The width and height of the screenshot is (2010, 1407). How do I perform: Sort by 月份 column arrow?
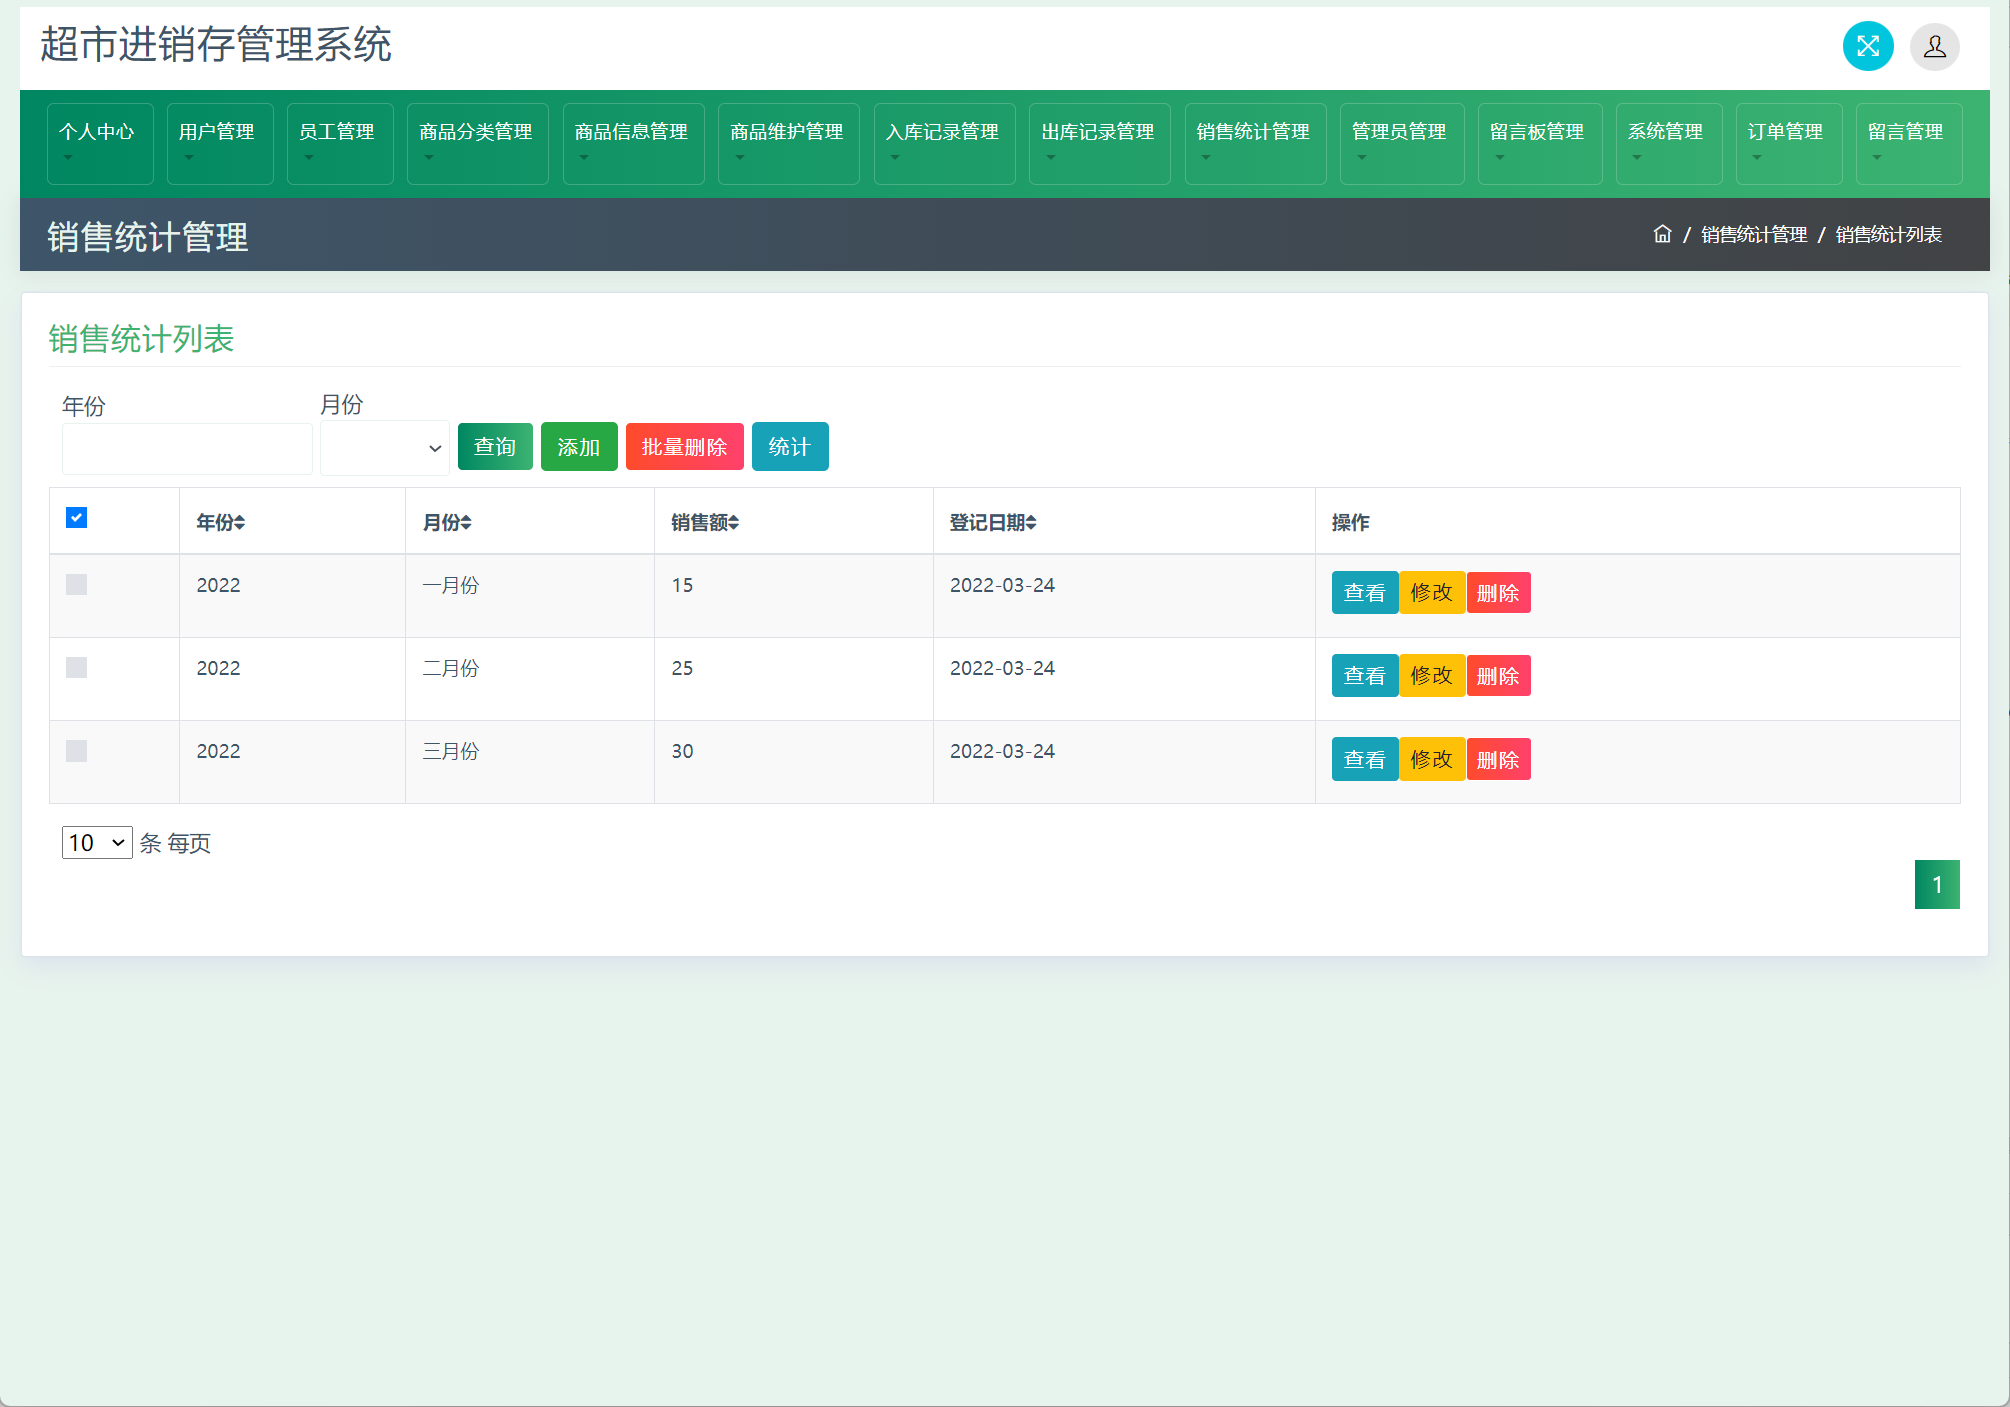coord(466,523)
